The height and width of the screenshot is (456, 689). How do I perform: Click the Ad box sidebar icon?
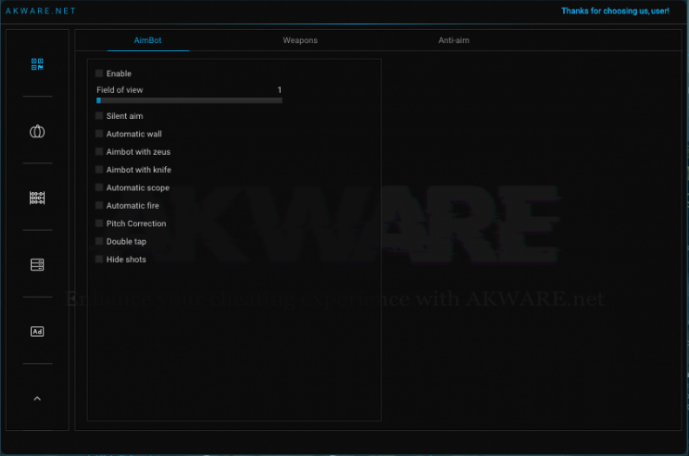[37, 332]
